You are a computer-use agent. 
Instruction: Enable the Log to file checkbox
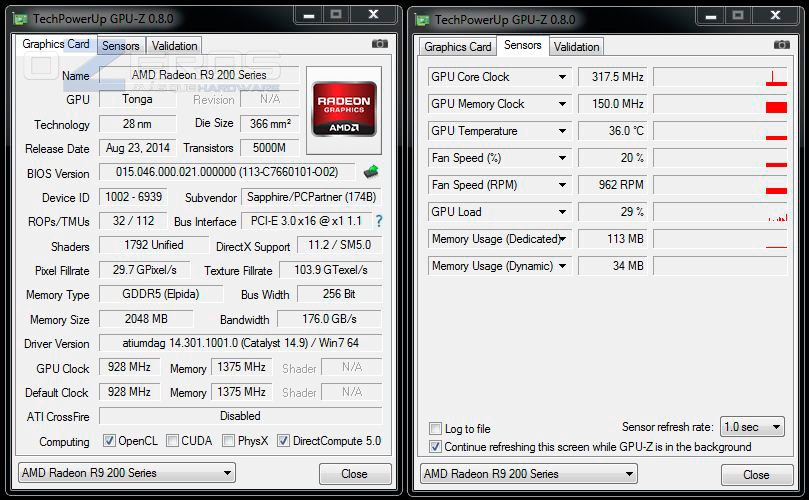tap(435, 429)
